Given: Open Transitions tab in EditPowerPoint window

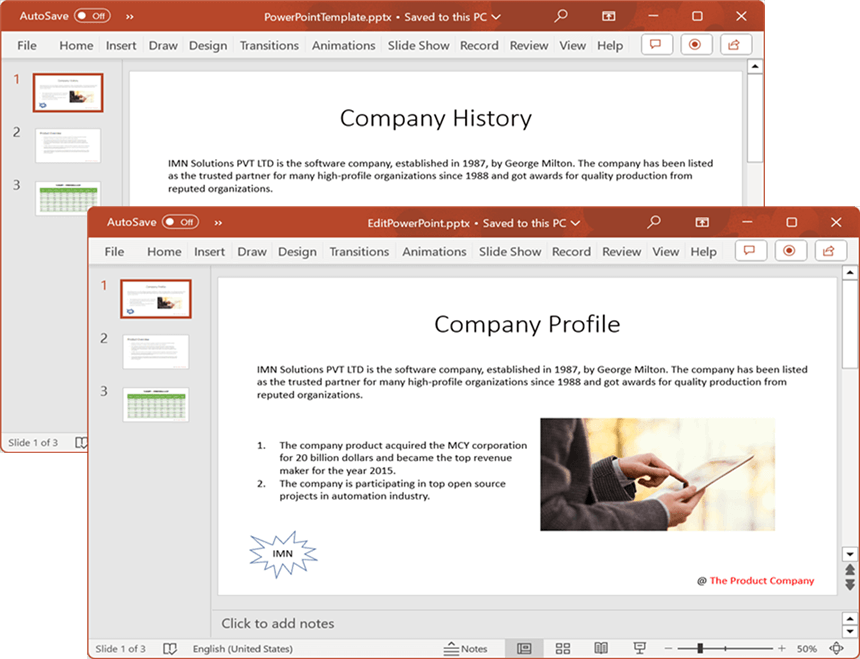Looking at the screenshot, I should click(359, 252).
